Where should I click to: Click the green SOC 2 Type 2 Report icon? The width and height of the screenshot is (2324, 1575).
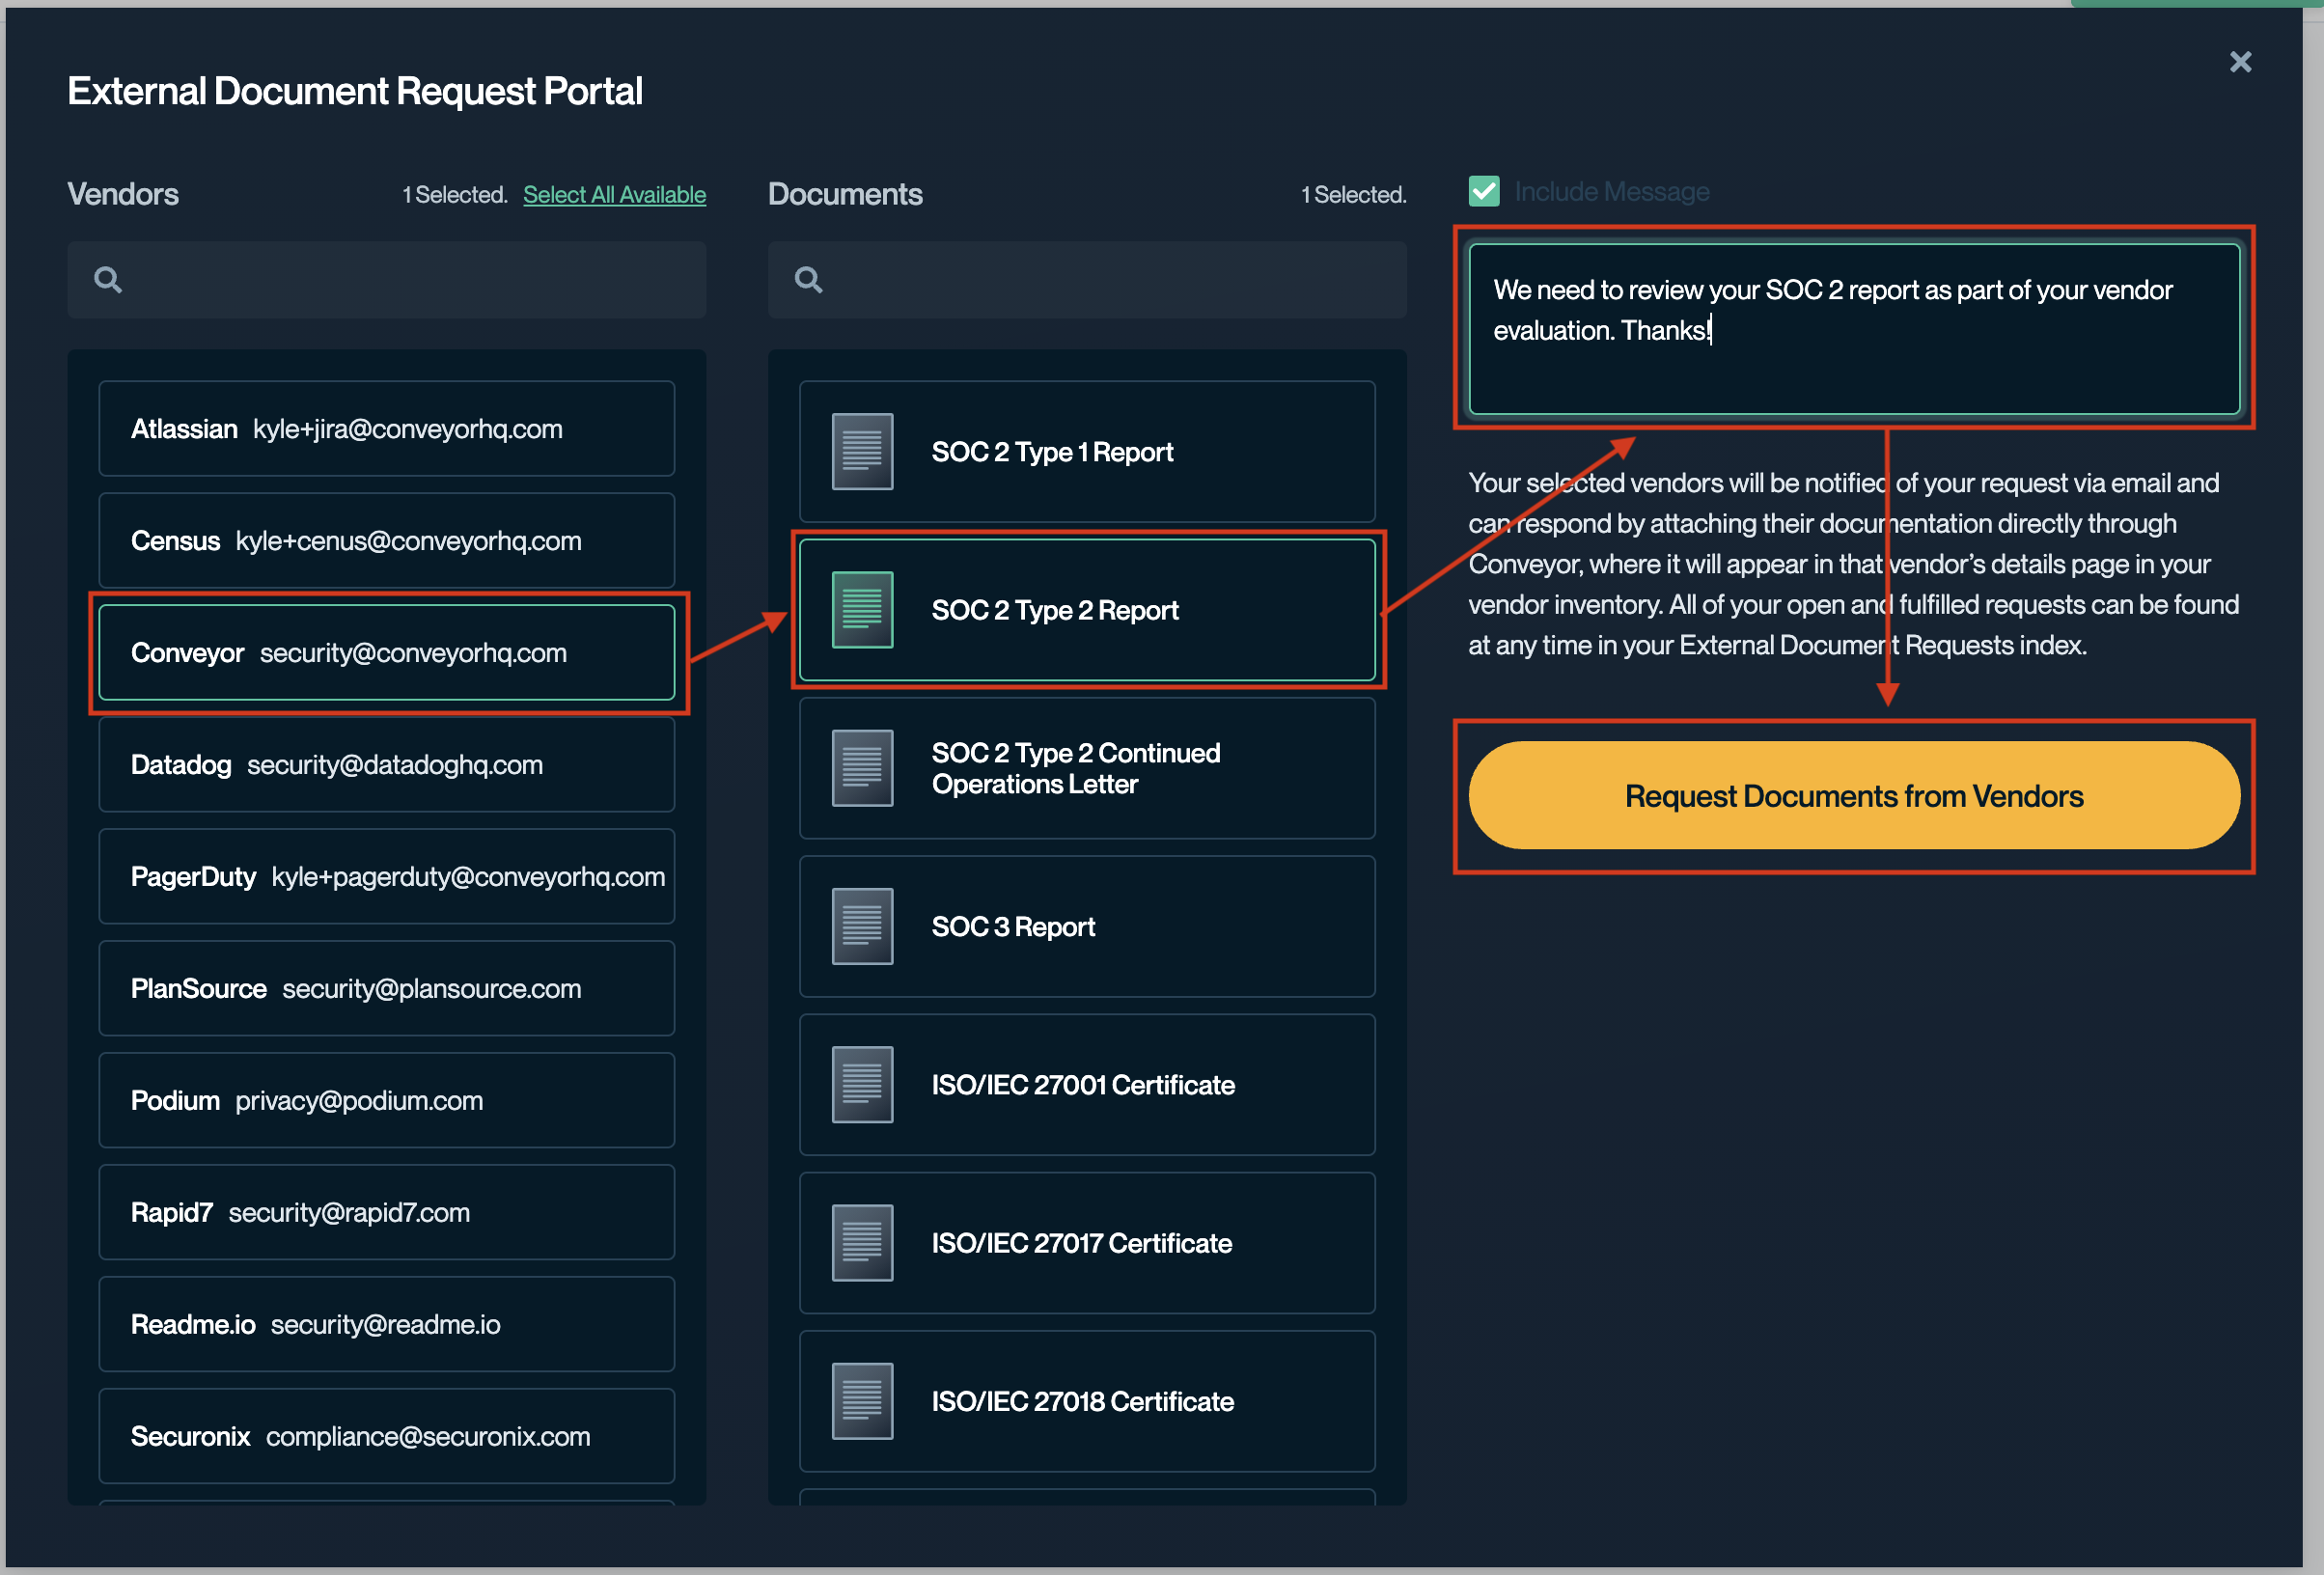[x=862, y=610]
